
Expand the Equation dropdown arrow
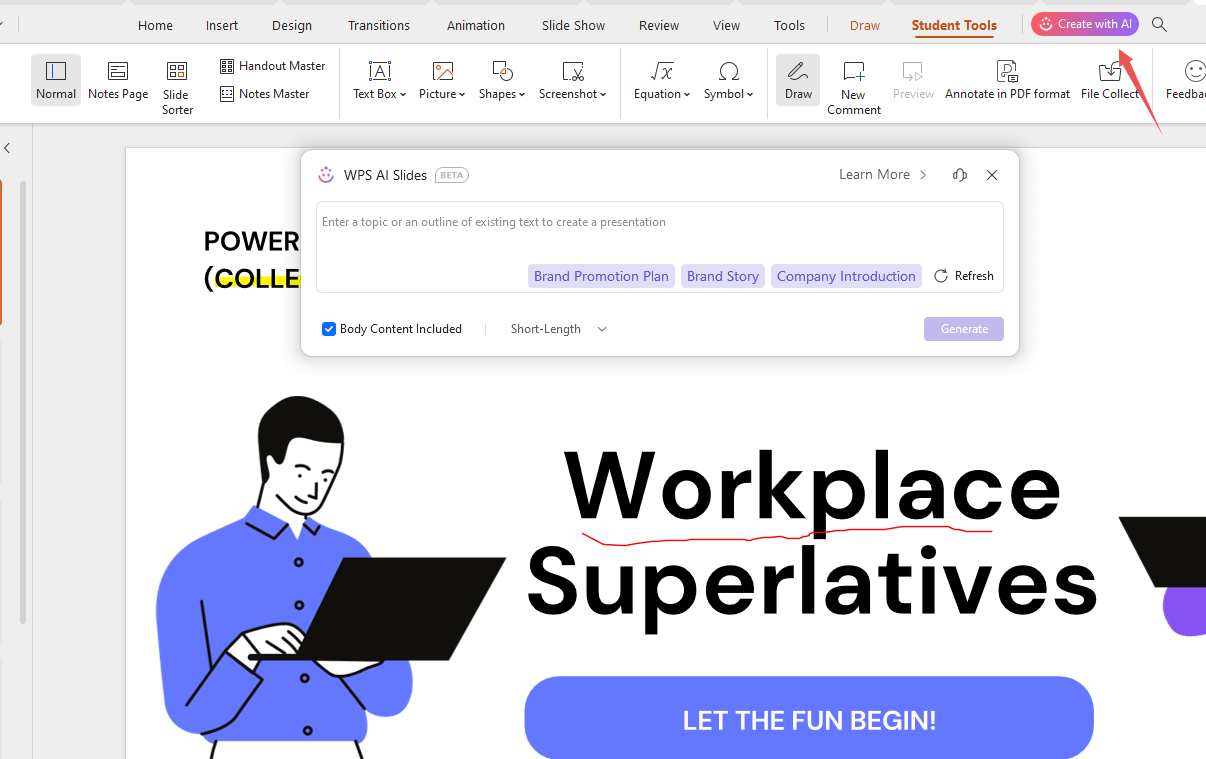point(688,95)
